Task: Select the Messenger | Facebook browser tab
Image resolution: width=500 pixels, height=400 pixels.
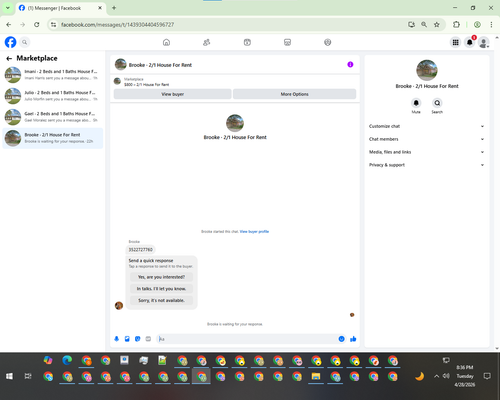Action: [61, 8]
